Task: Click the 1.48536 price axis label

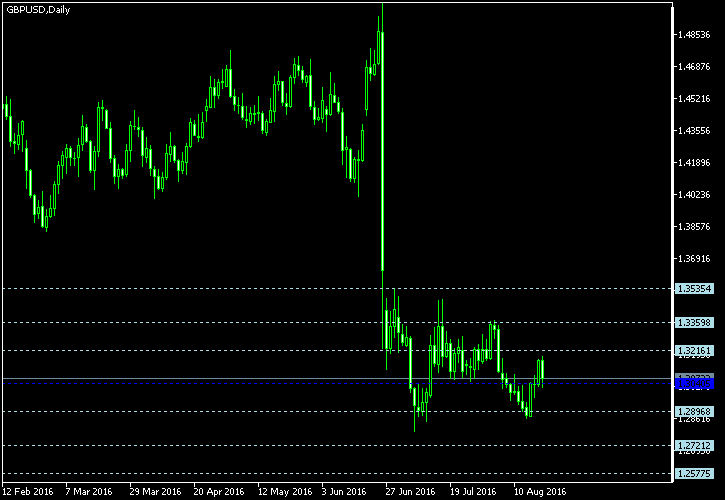Action: click(694, 35)
